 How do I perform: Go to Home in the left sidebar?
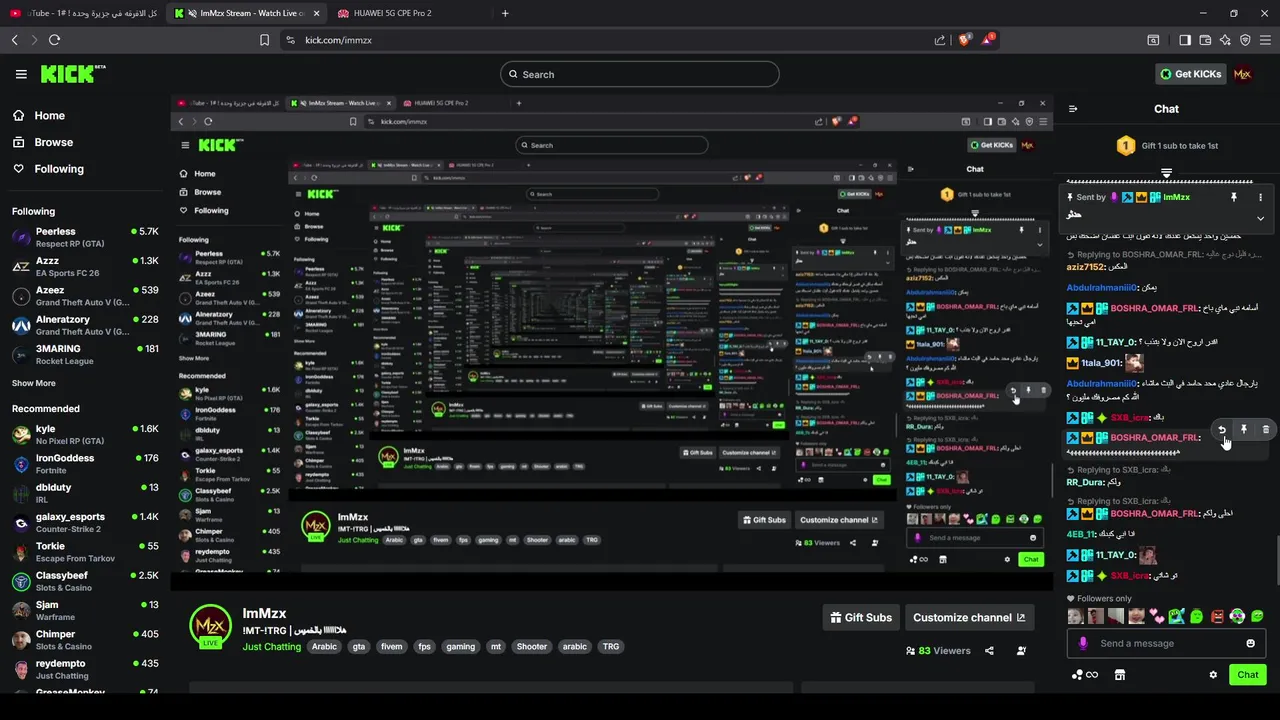coord(49,116)
